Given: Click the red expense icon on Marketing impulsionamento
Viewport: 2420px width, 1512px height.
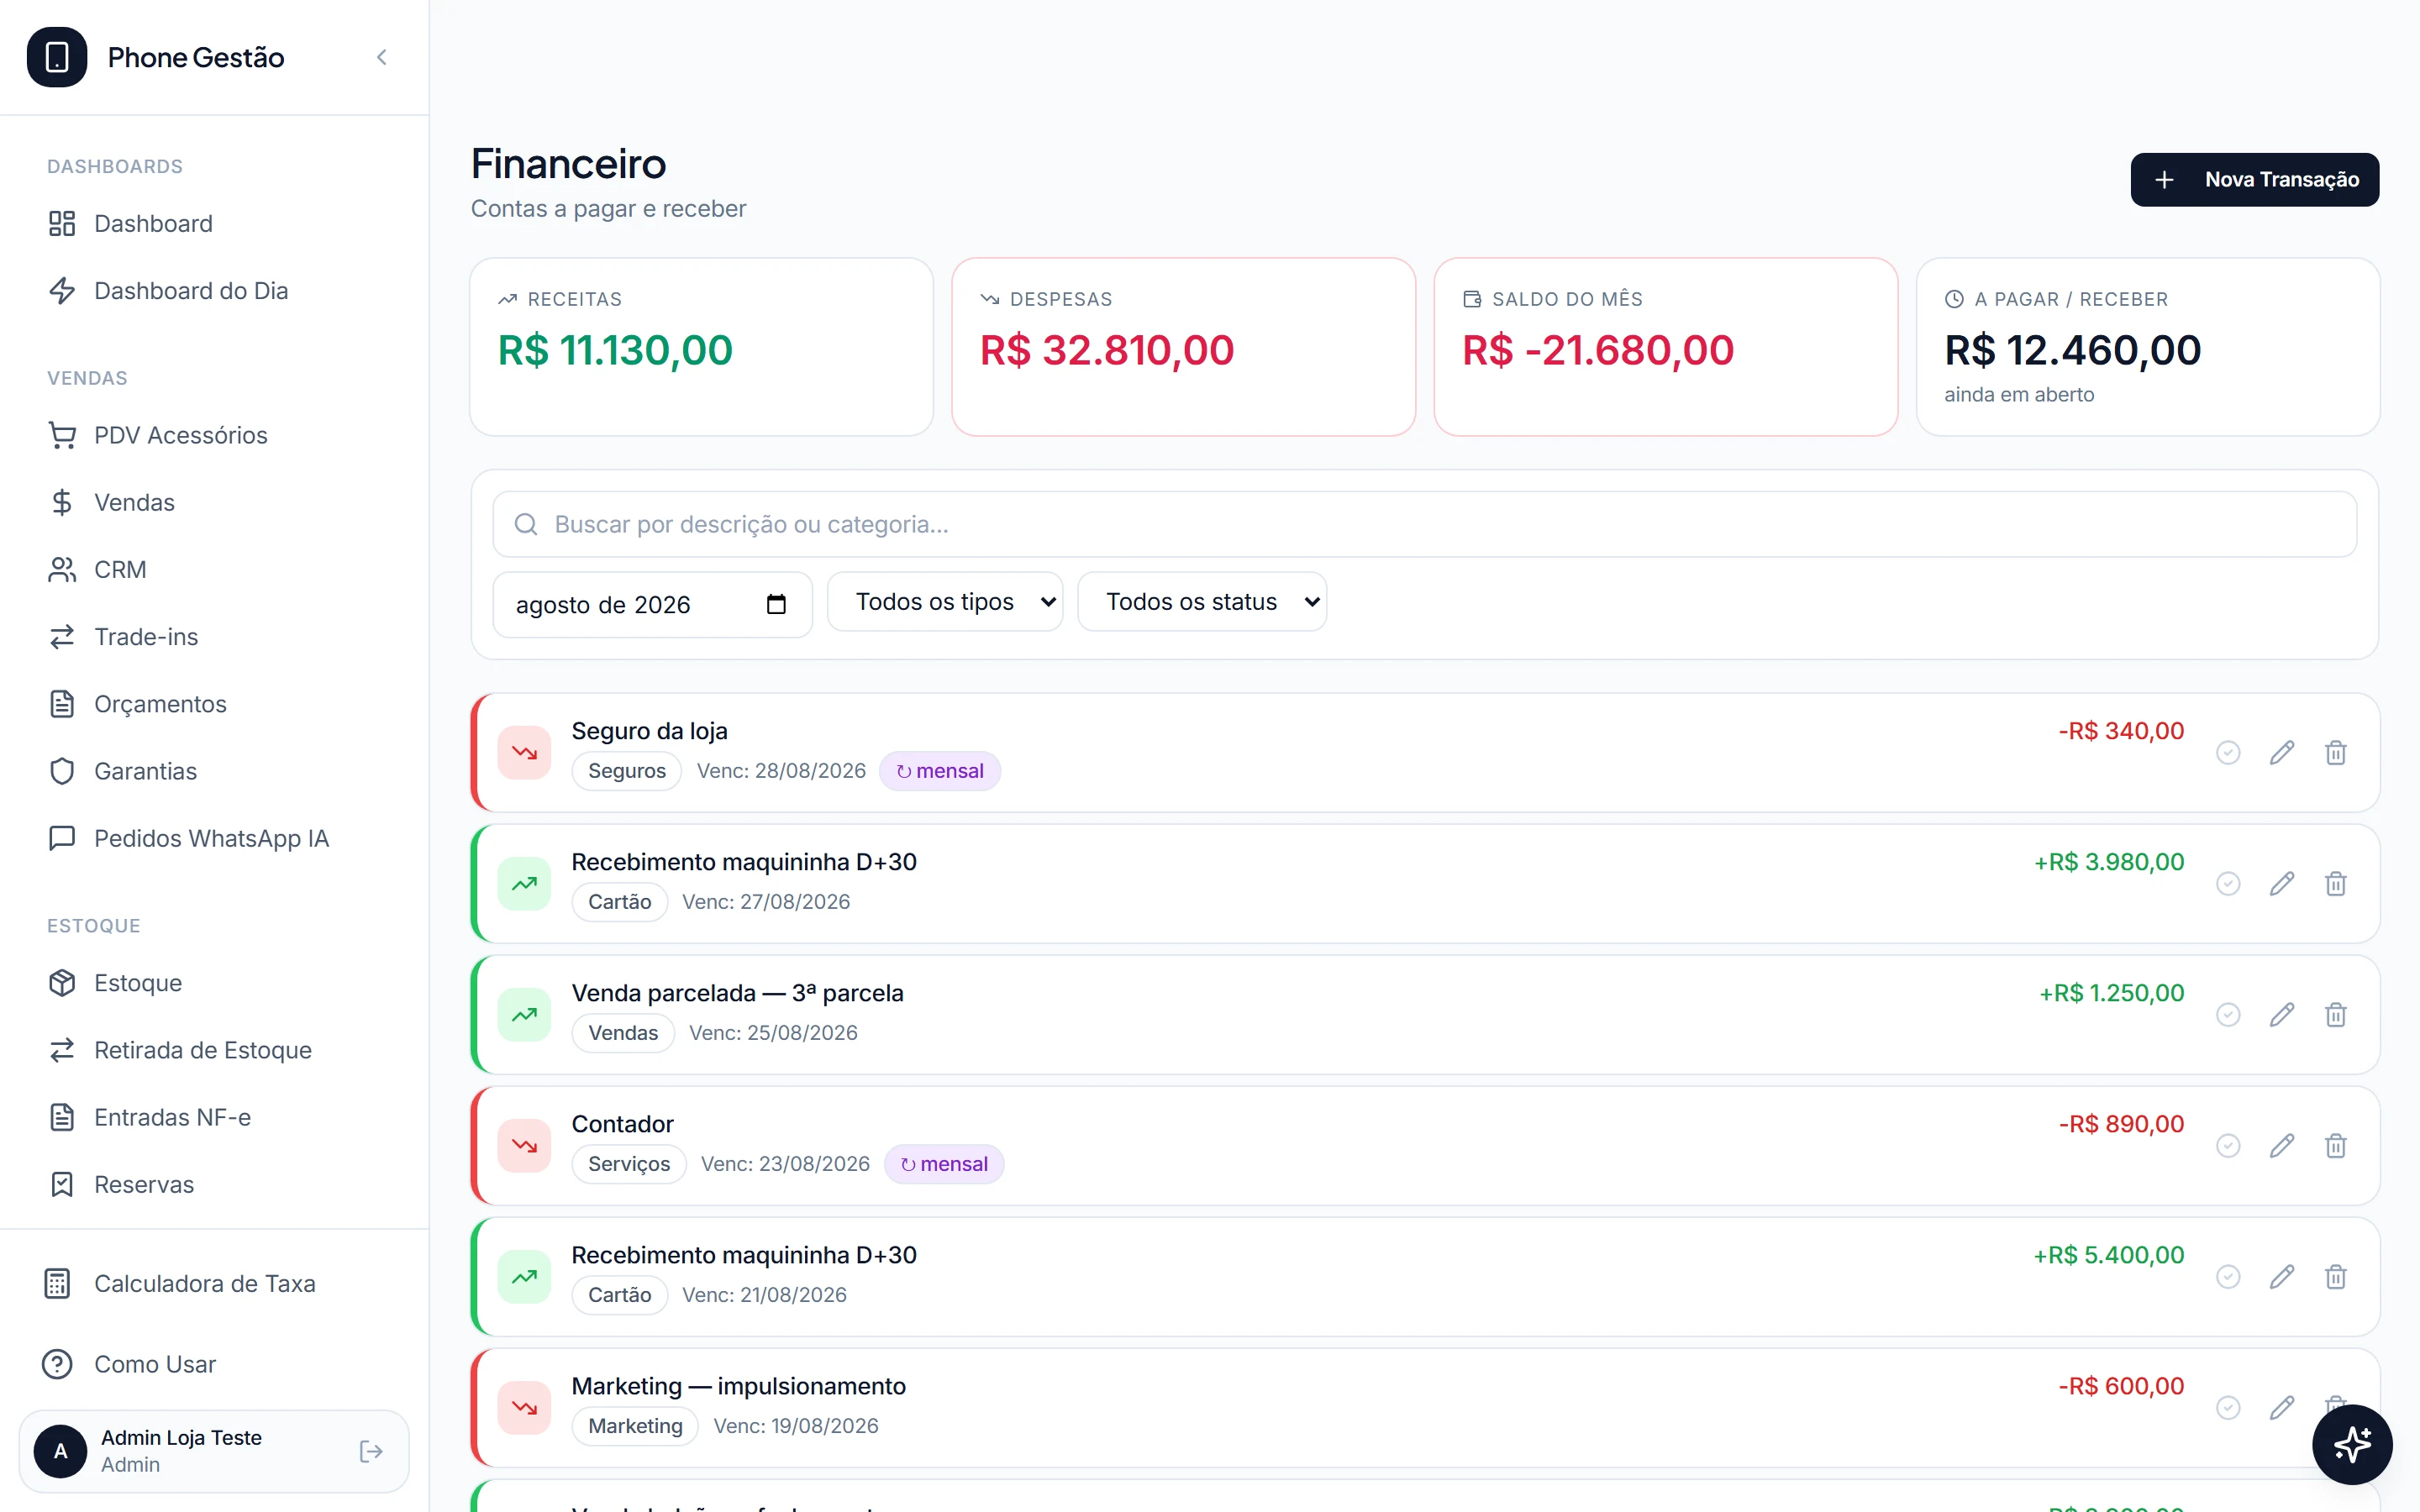Looking at the screenshot, I should [x=525, y=1408].
